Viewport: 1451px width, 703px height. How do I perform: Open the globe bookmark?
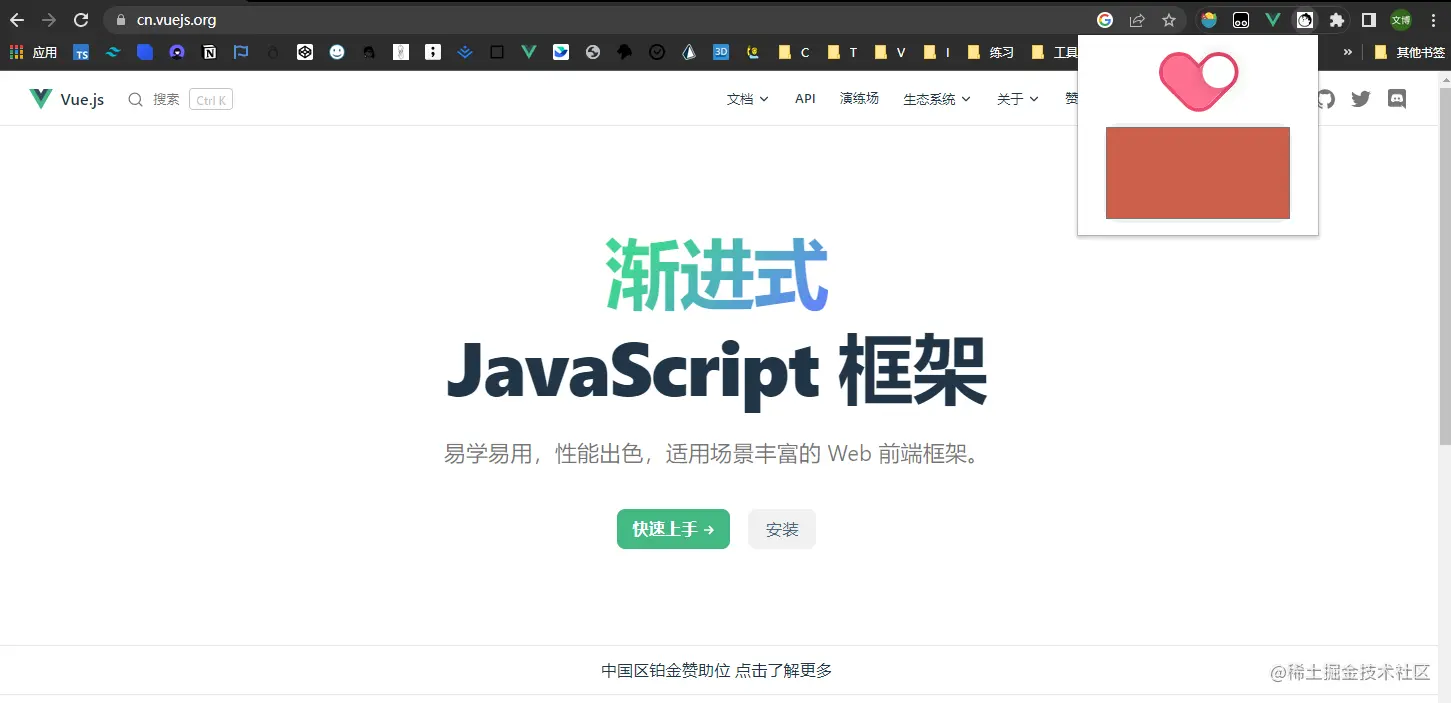593,52
